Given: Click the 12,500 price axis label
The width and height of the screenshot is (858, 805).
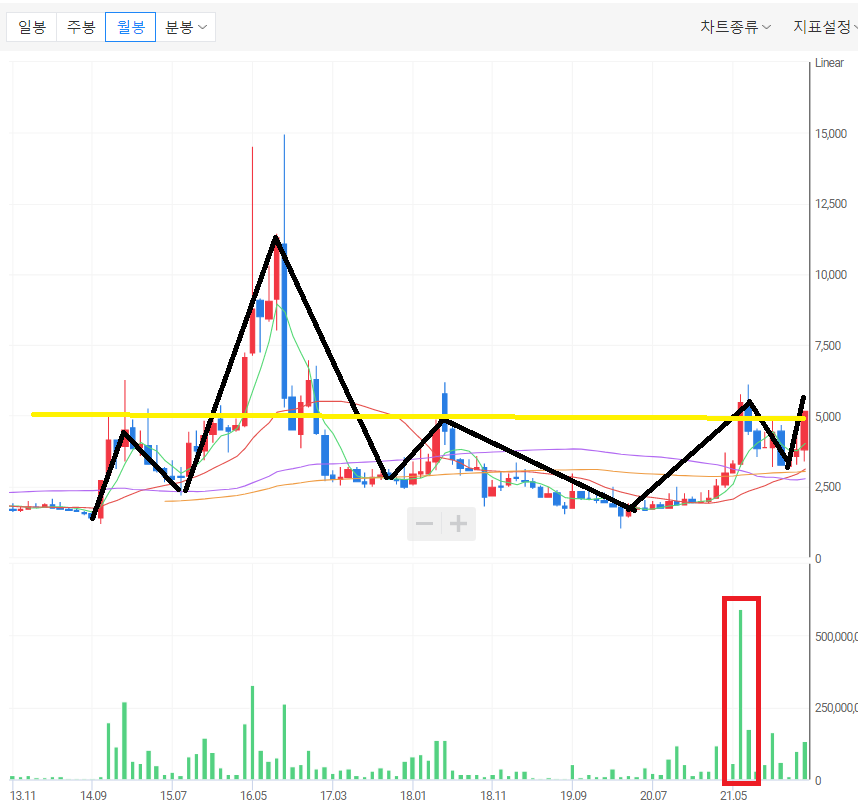Looking at the screenshot, I should 831,204.
